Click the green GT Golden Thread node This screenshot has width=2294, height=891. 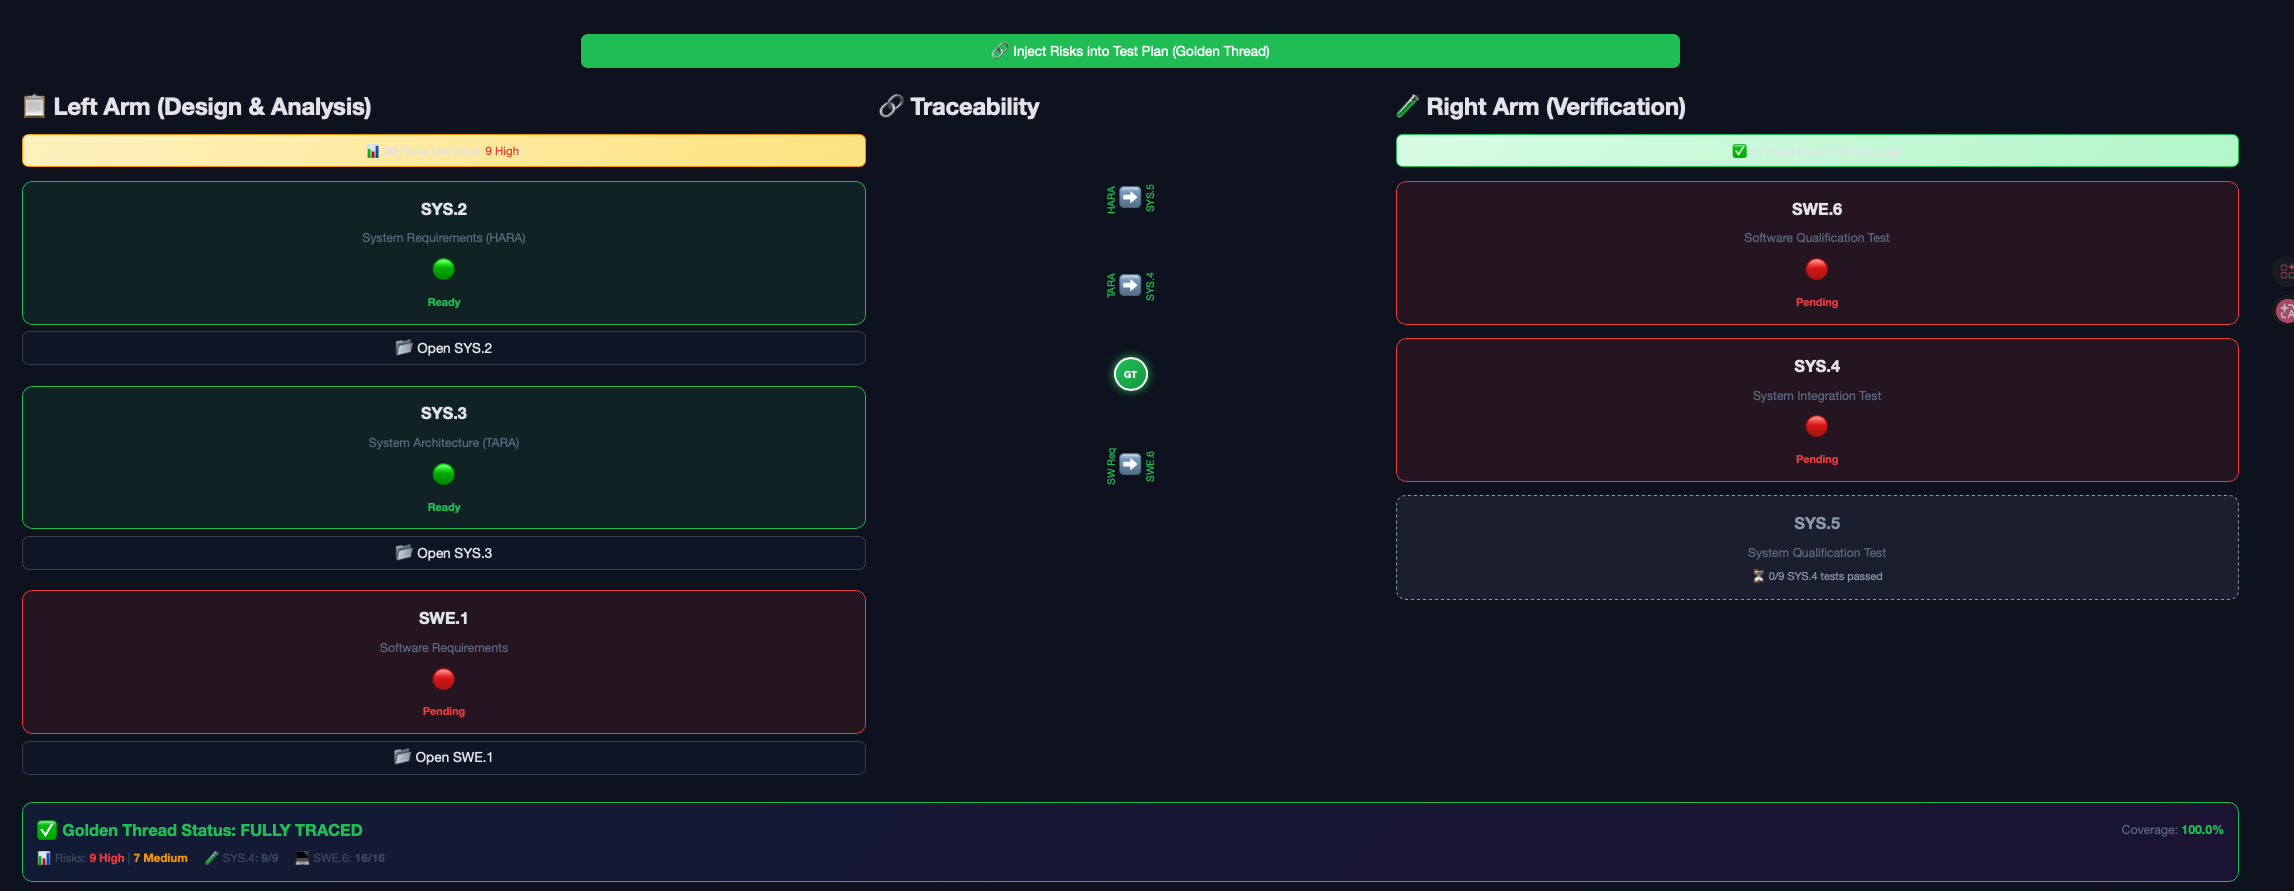1130,374
